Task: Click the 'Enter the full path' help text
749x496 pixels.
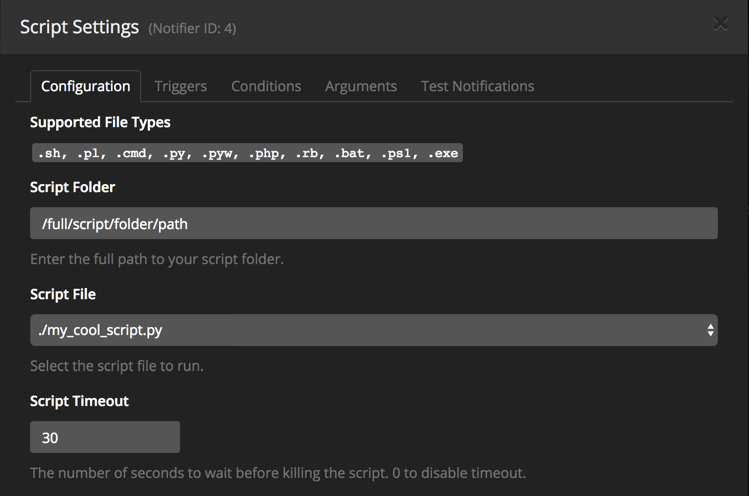Action: pos(157,259)
